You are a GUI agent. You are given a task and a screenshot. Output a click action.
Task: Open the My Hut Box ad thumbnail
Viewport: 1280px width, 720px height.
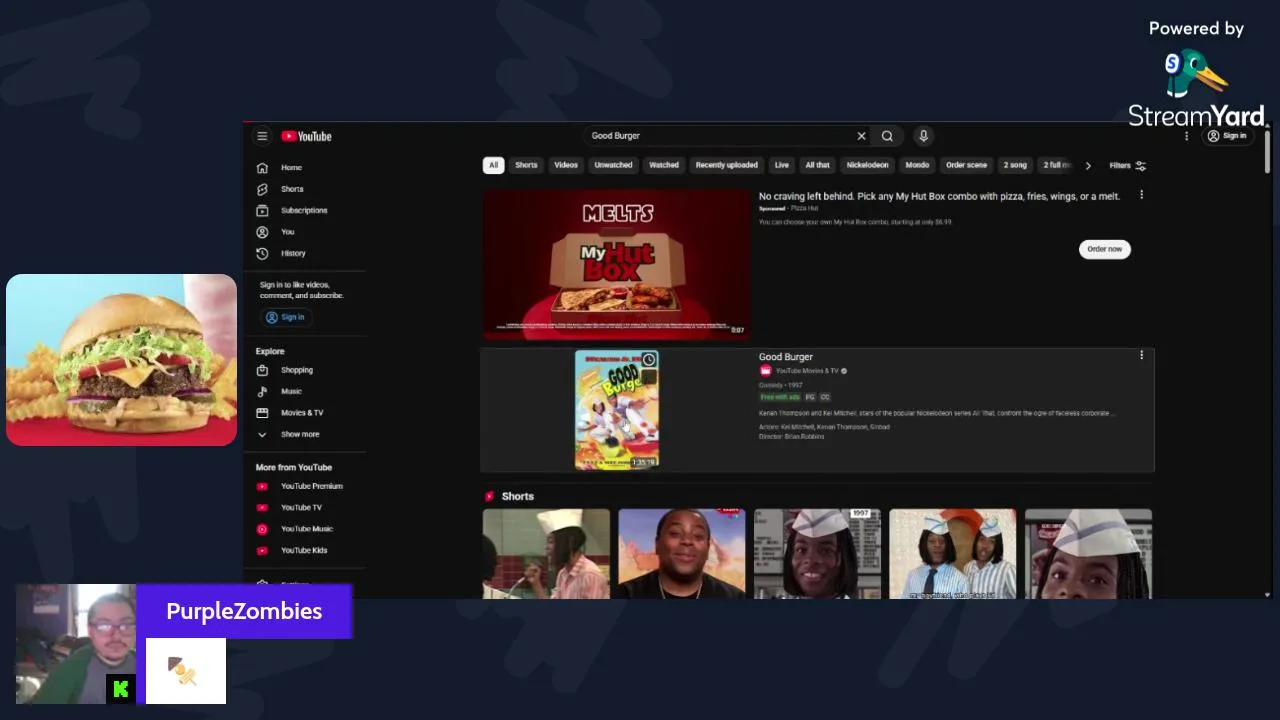click(x=616, y=264)
